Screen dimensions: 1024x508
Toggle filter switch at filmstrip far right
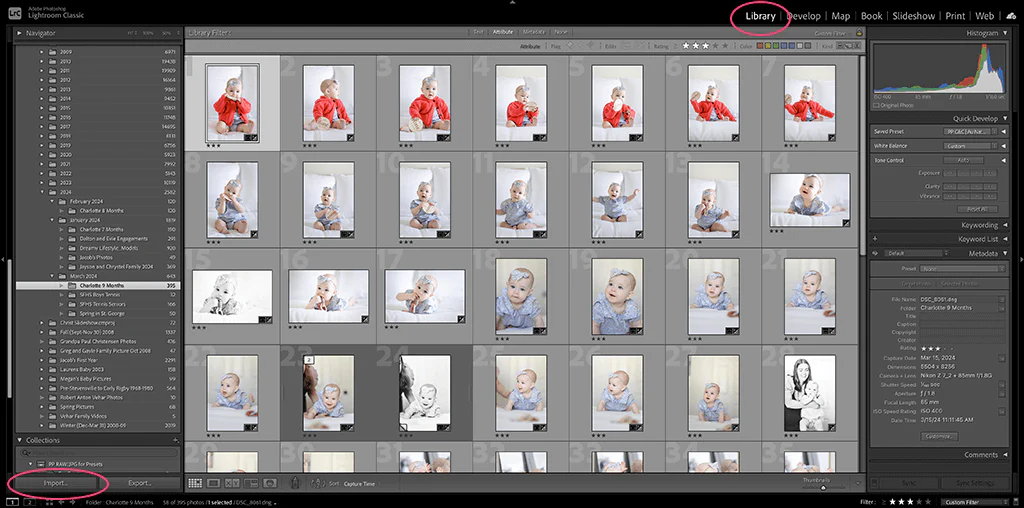pos(1014,501)
